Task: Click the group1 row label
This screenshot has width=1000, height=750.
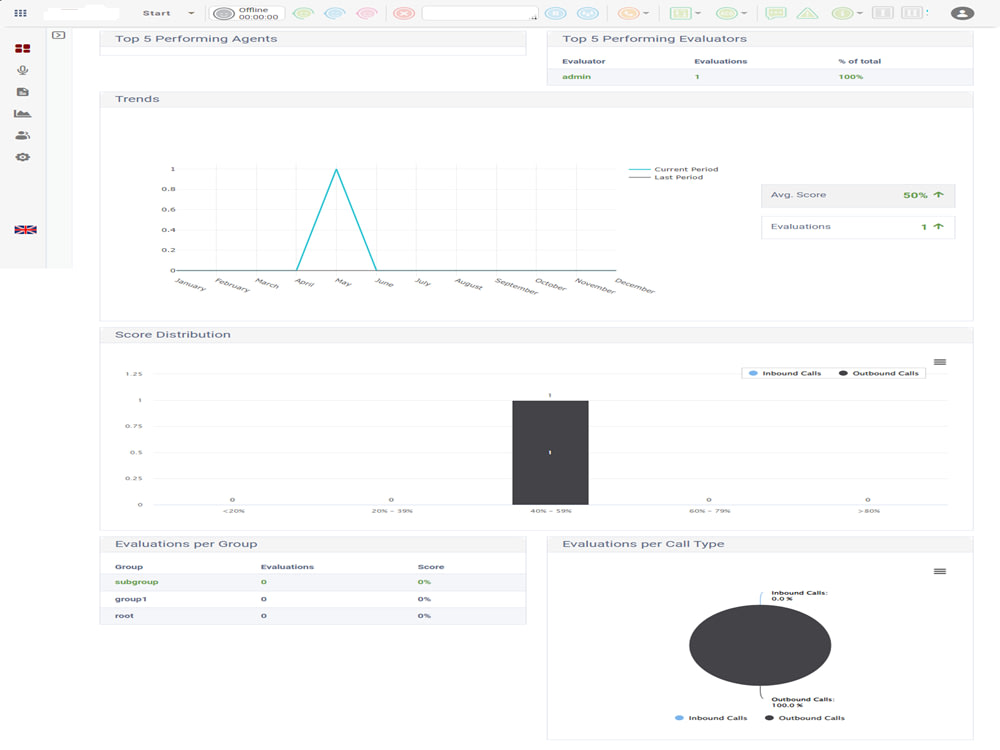Action: coord(131,599)
